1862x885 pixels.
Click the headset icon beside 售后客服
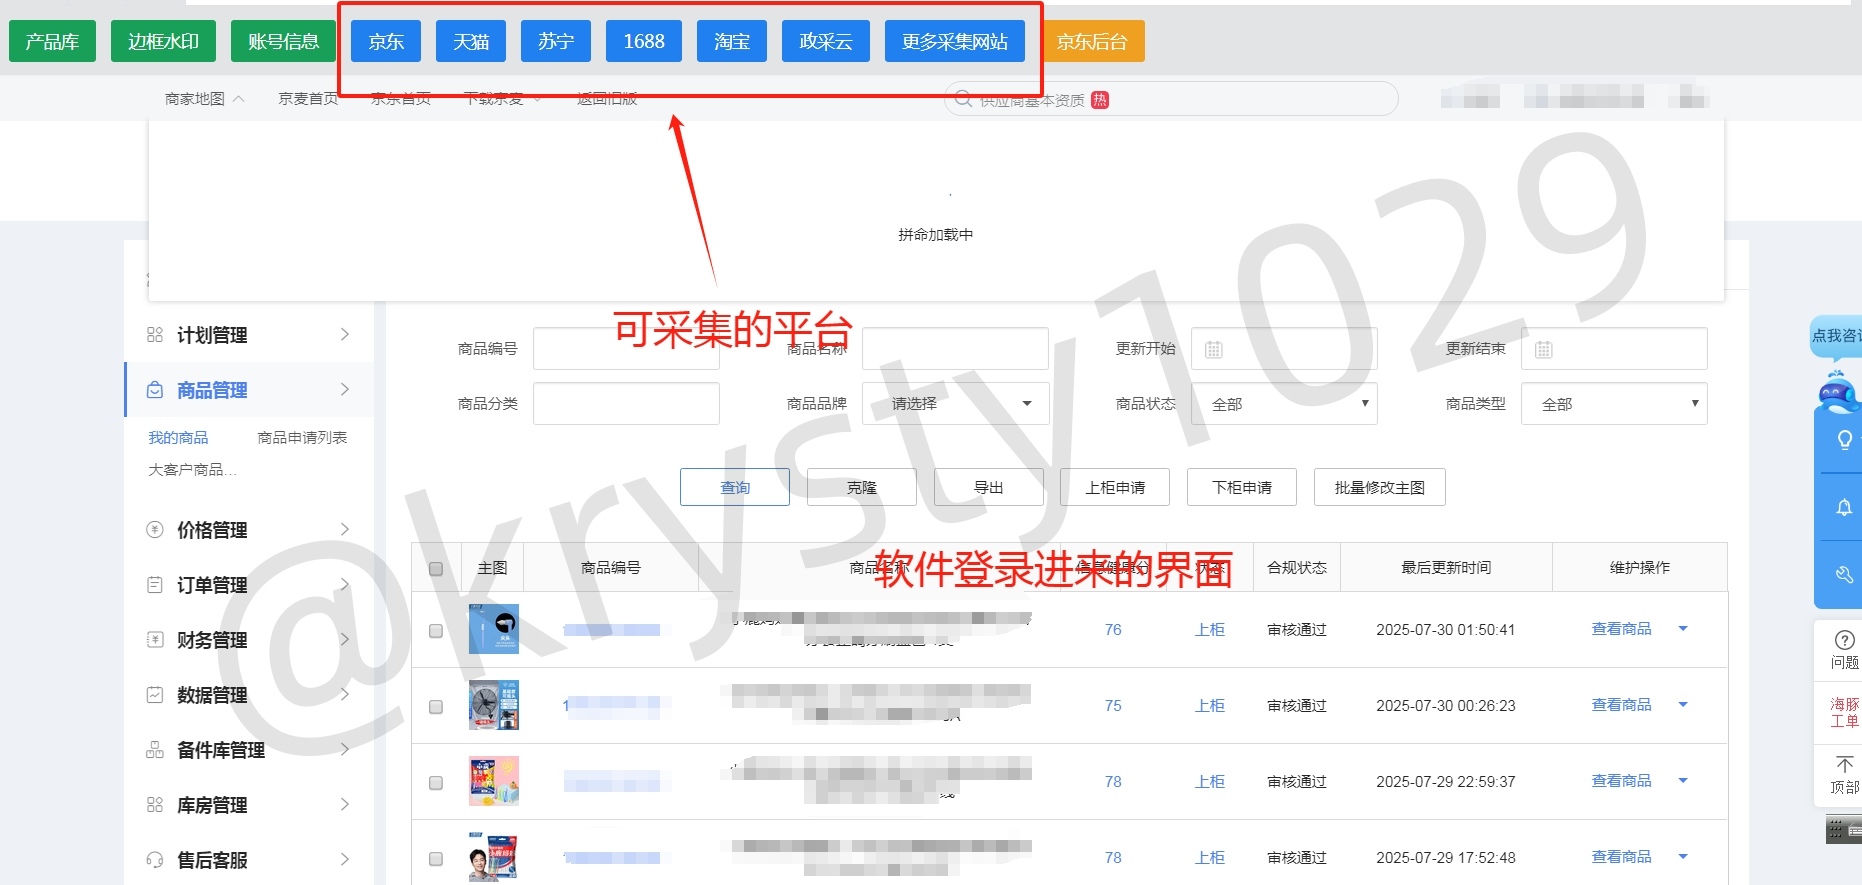pos(155,860)
